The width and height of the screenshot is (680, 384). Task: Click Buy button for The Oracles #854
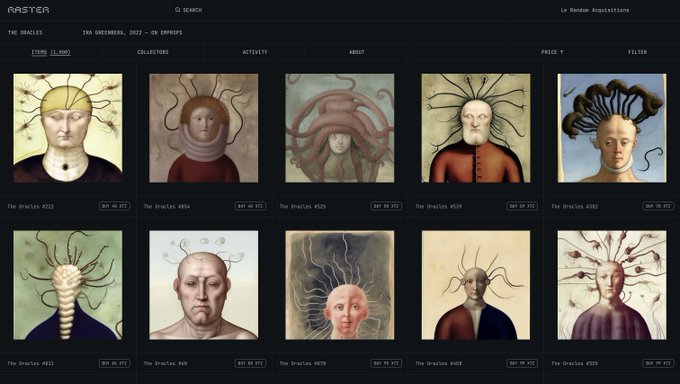point(250,206)
